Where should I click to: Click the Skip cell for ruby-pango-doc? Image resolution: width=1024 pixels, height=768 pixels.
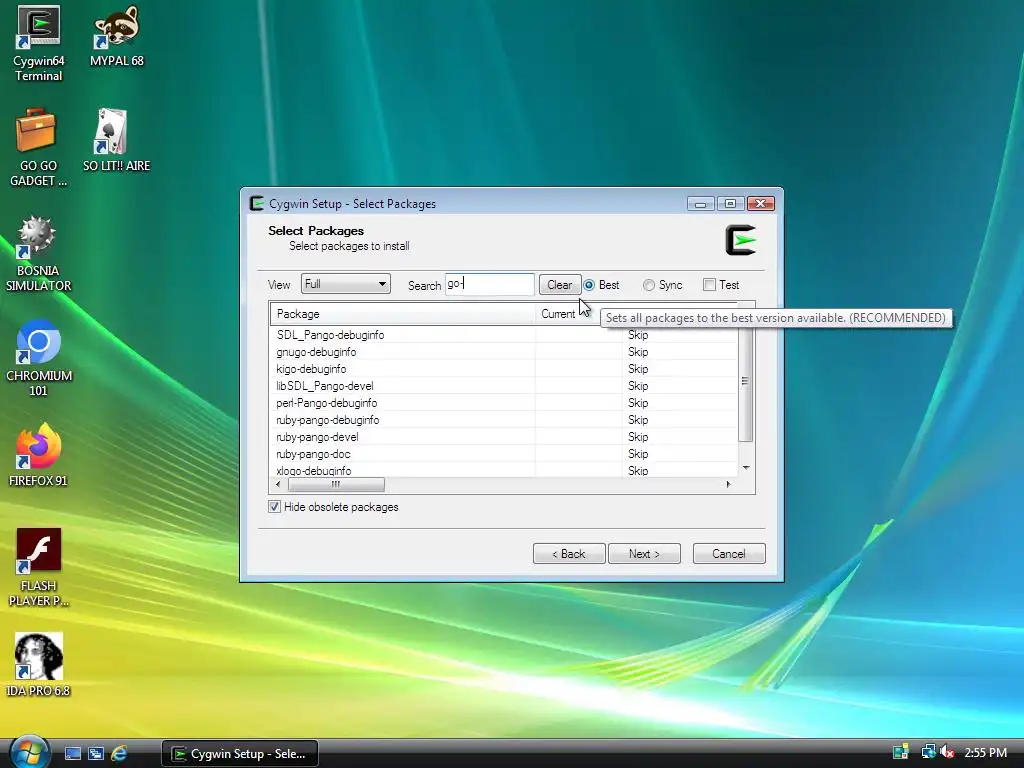(x=638, y=454)
